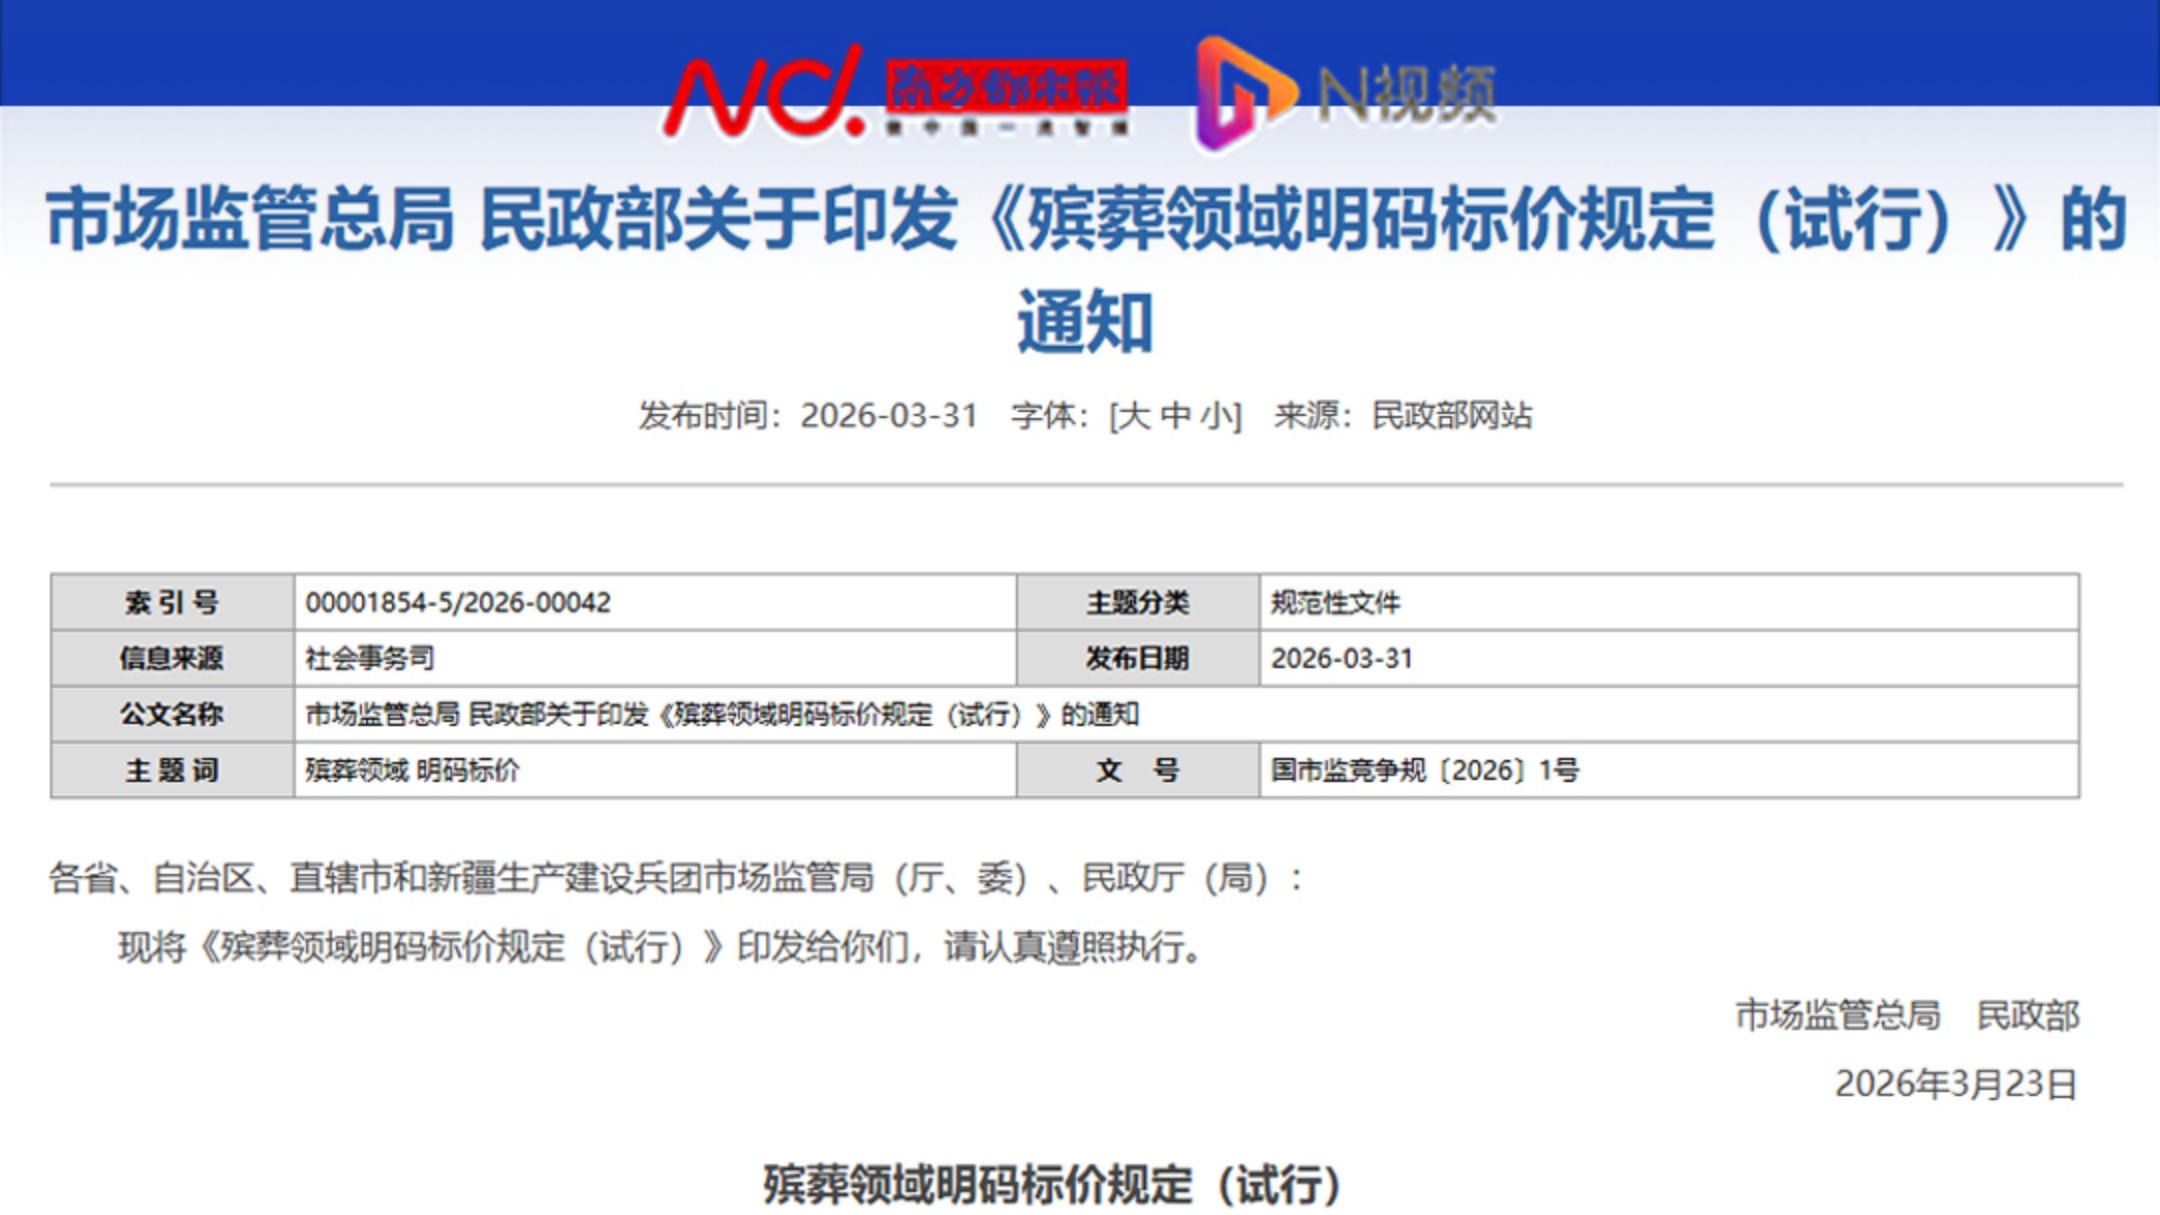Viewport: 2160px width, 1215px height.
Task: Set font size to 中 (medium)
Action: [1177, 415]
